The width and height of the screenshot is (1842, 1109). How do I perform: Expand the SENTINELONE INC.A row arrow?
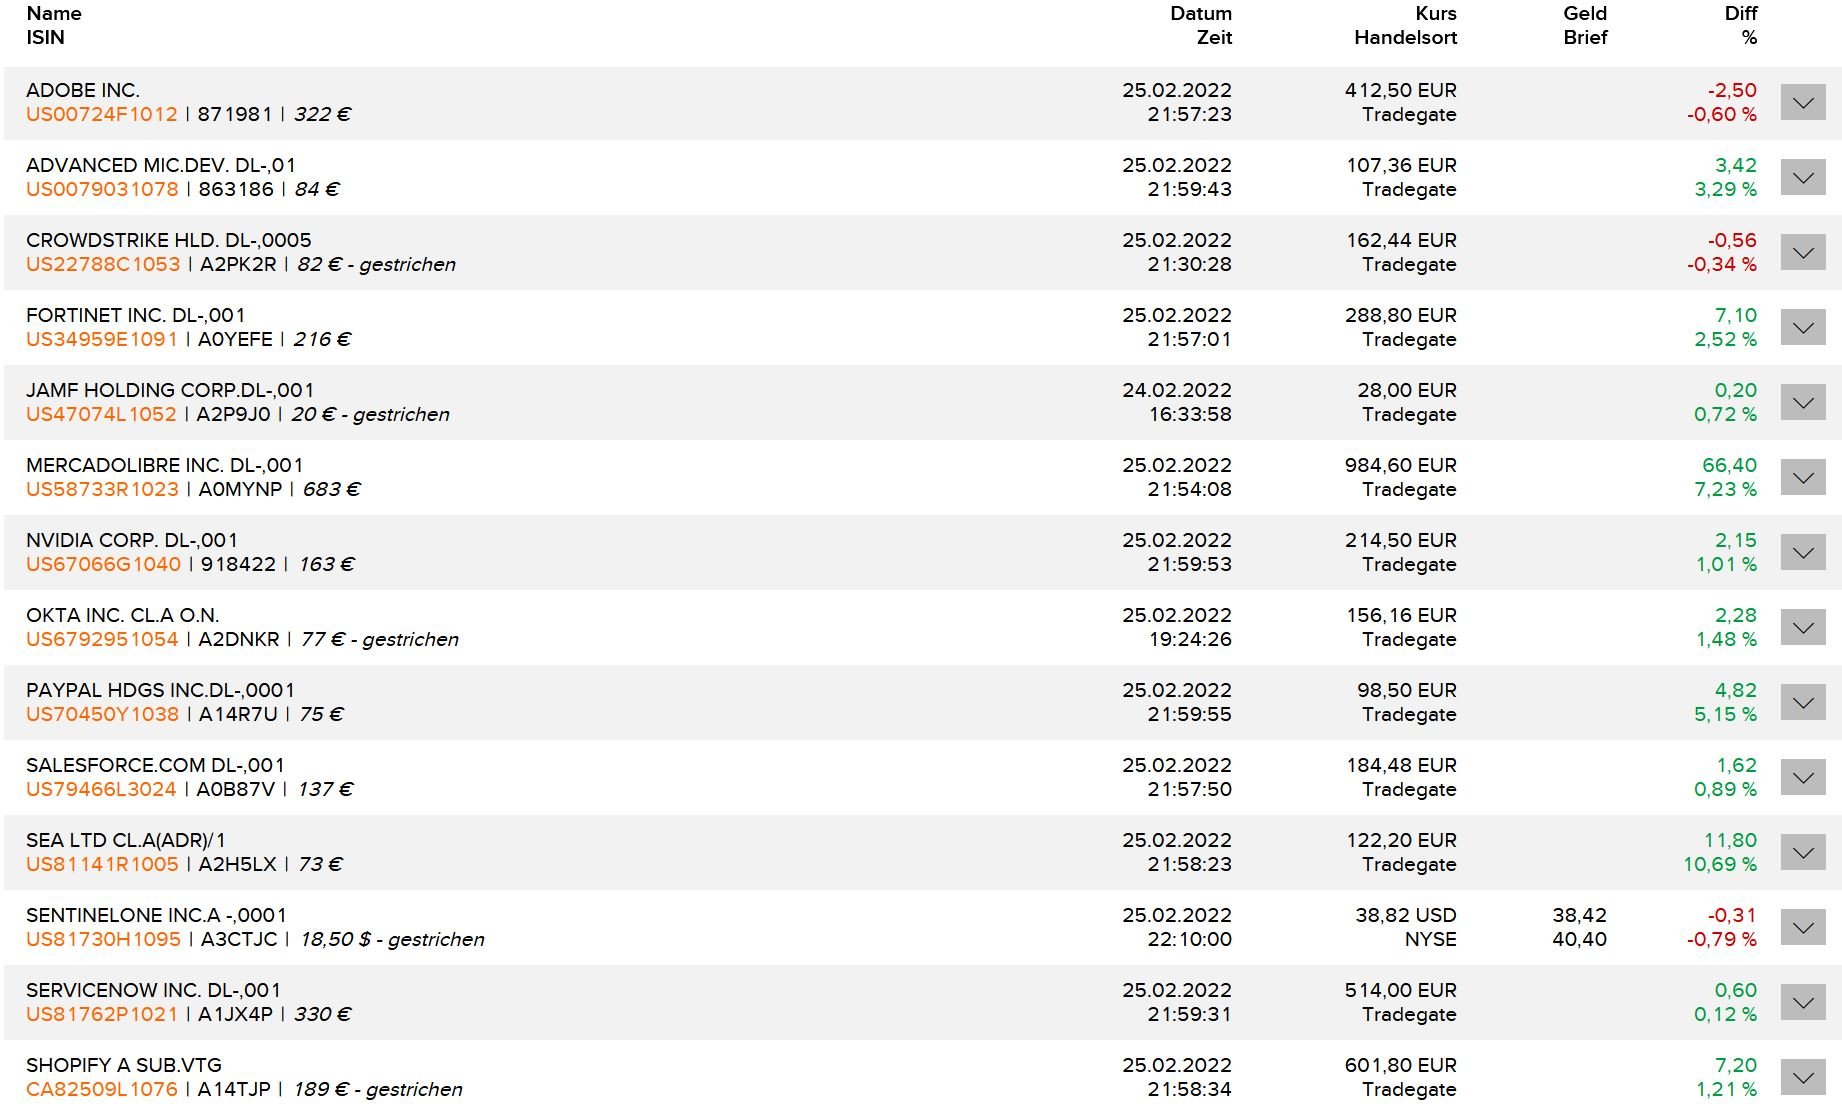click(x=1802, y=927)
